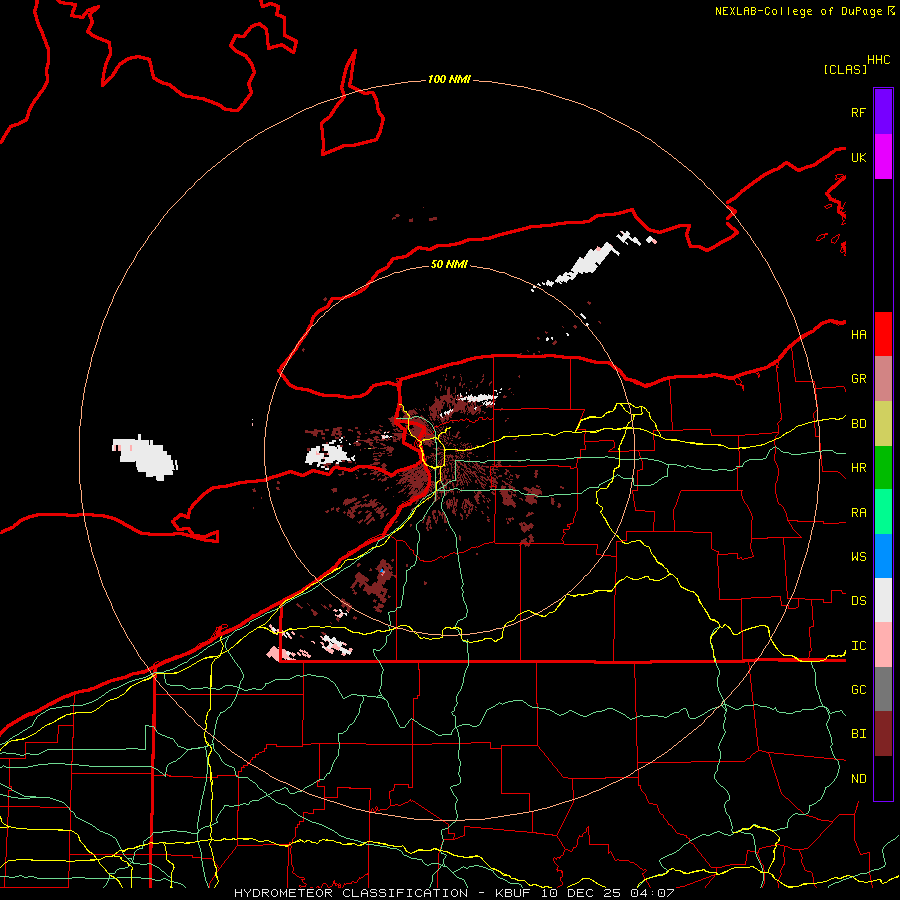Click the RA light-green legend swatch
This screenshot has height=900, width=900.
pyautogui.click(x=883, y=512)
